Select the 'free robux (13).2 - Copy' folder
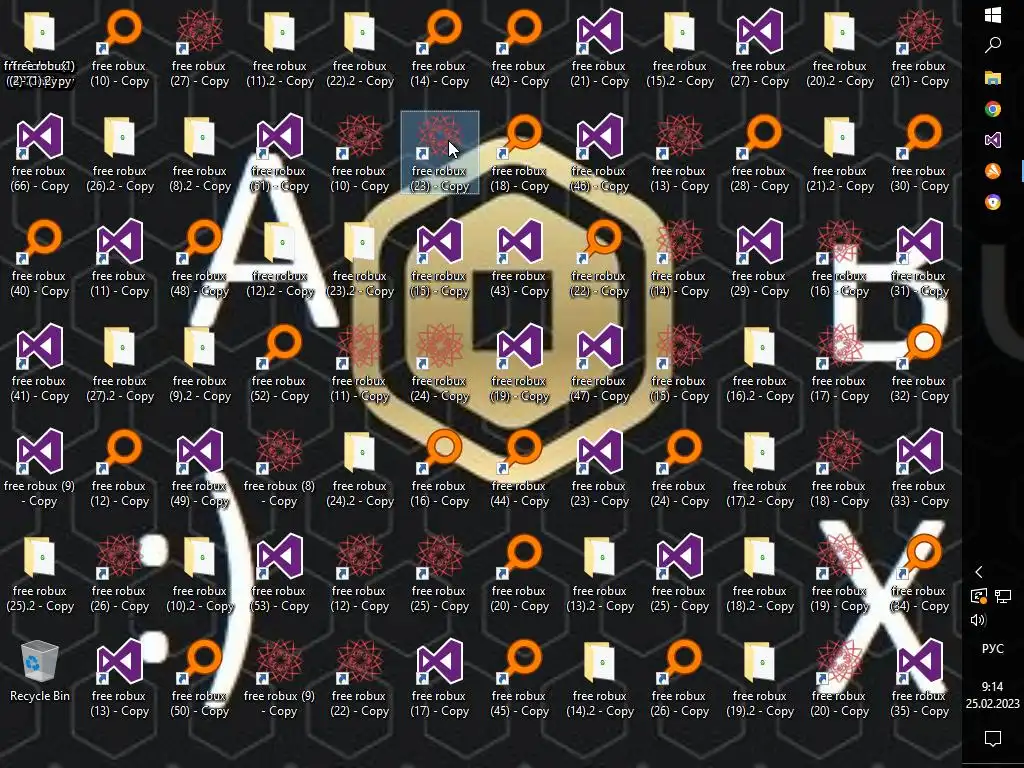The height and width of the screenshot is (768, 1024). point(600,573)
